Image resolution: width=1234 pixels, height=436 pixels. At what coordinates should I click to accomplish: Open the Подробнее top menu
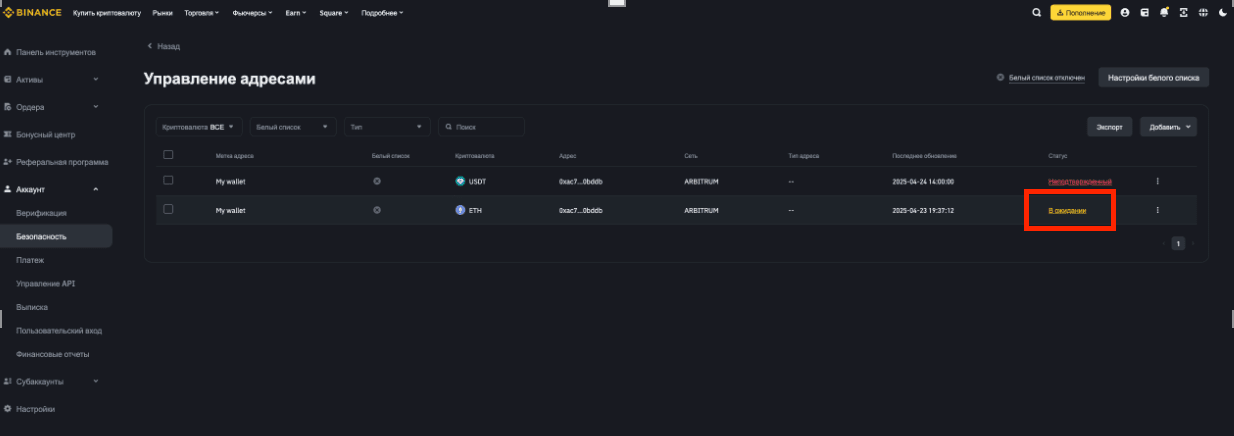tap(381, 12)
